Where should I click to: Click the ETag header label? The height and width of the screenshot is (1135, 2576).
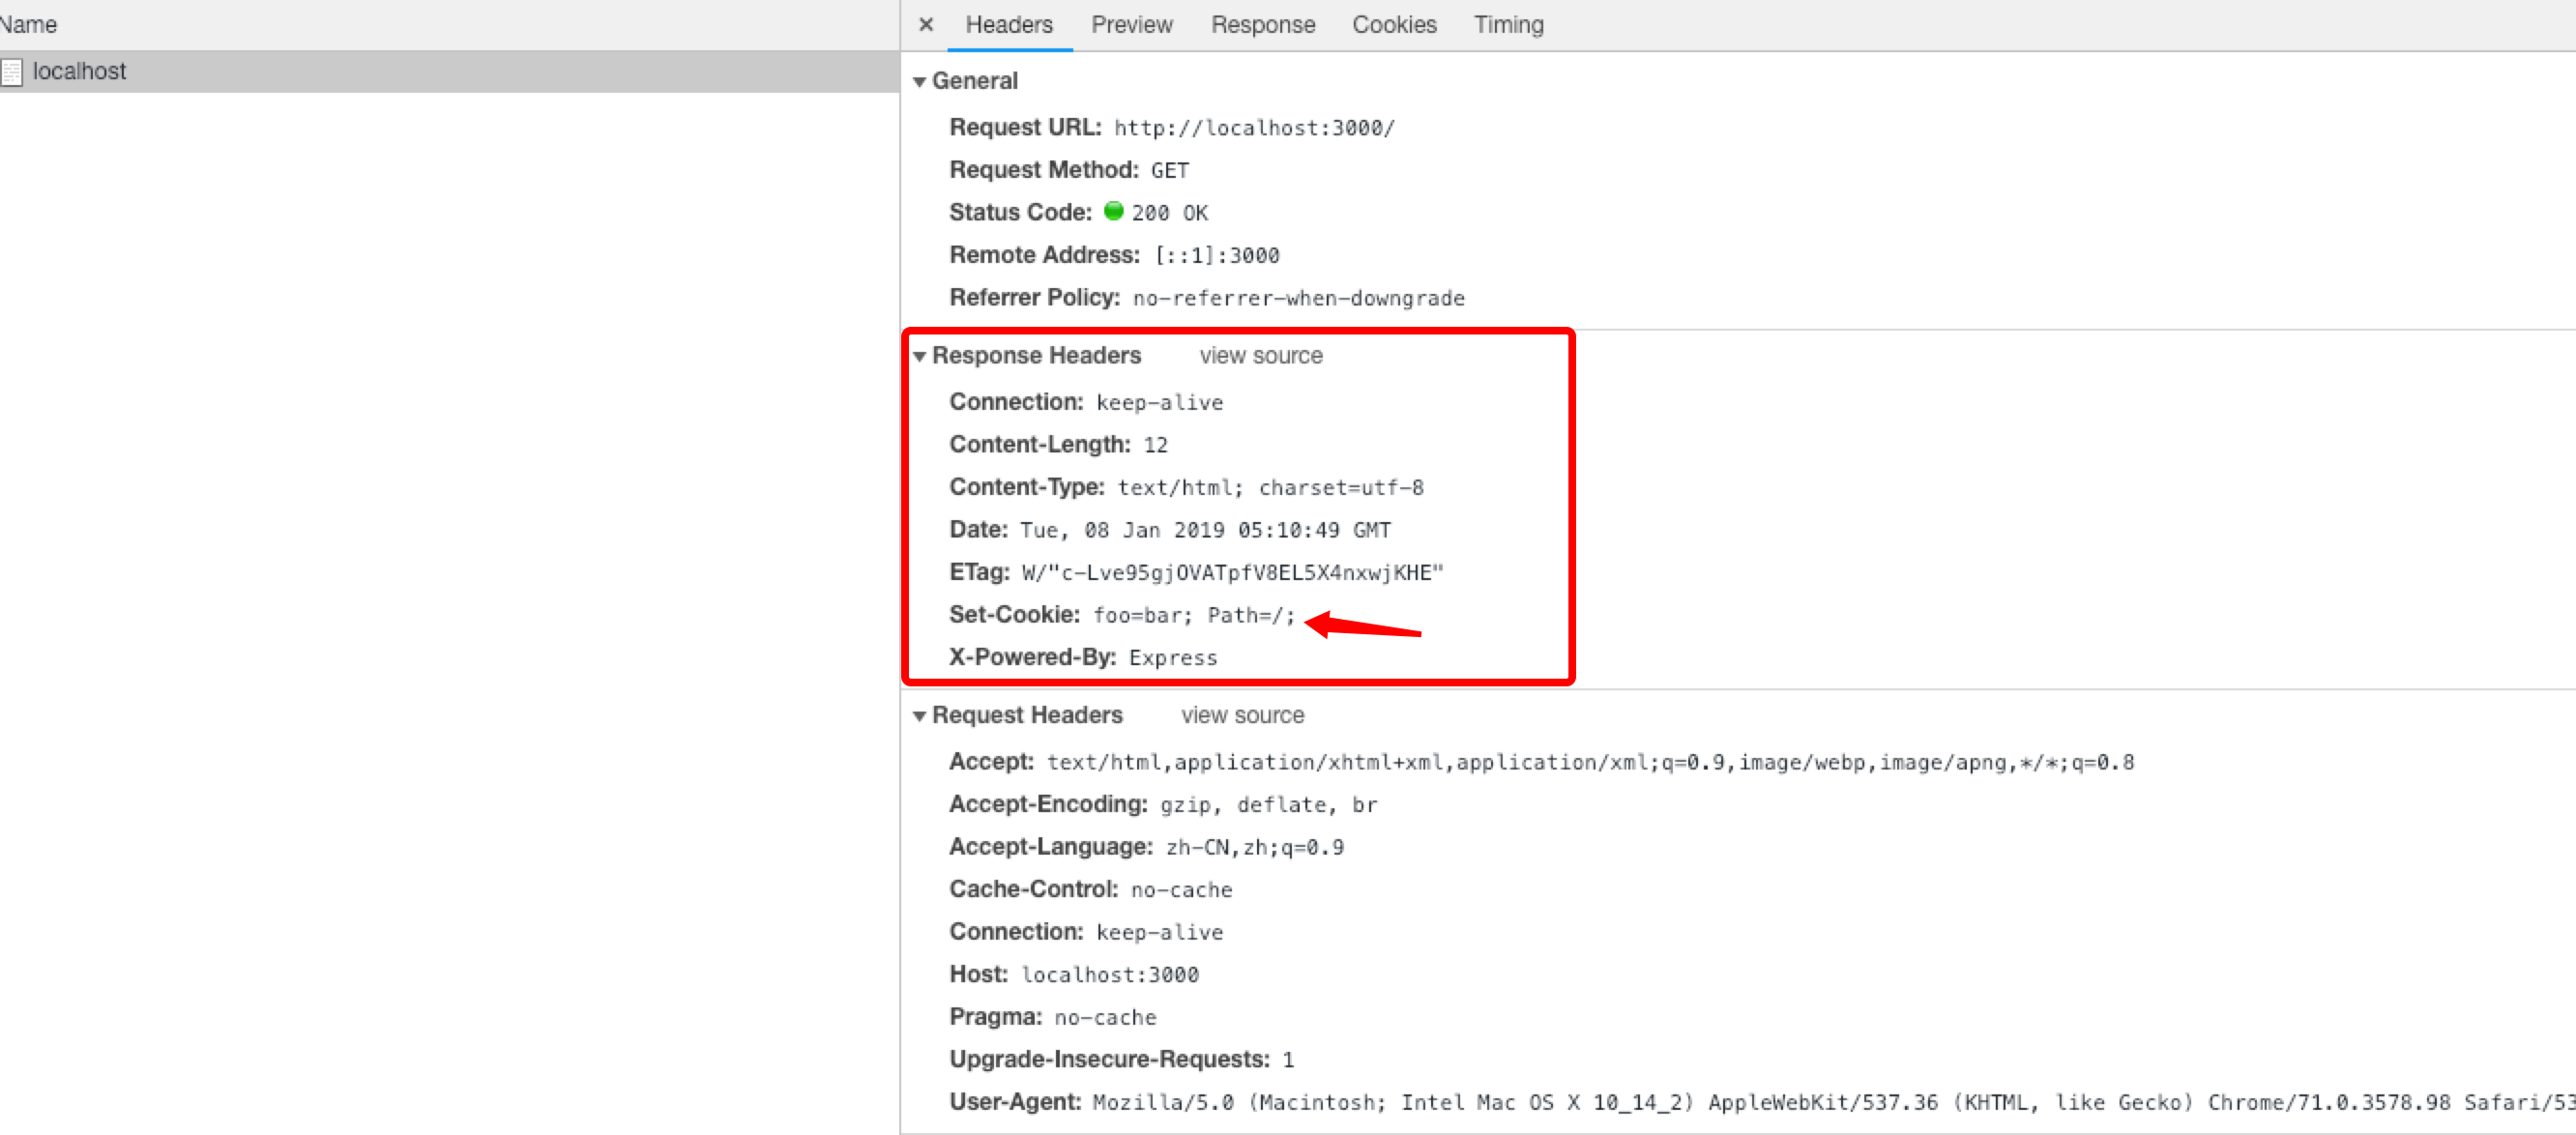tap(979, 573)
